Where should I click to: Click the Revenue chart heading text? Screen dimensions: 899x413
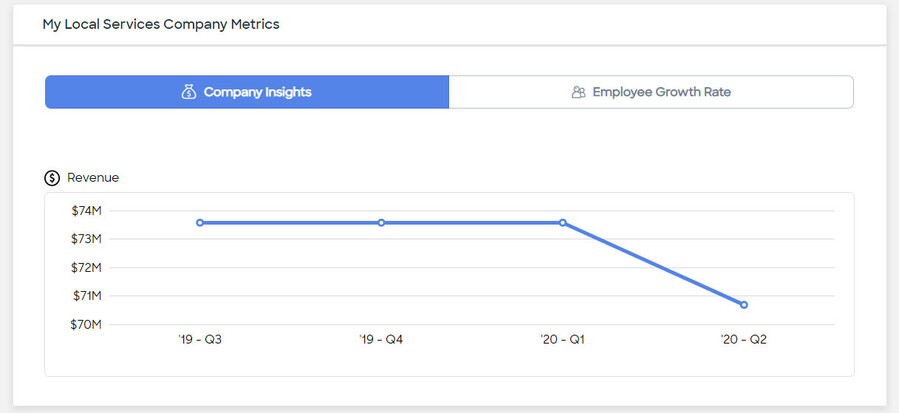[x=93, y=178]
